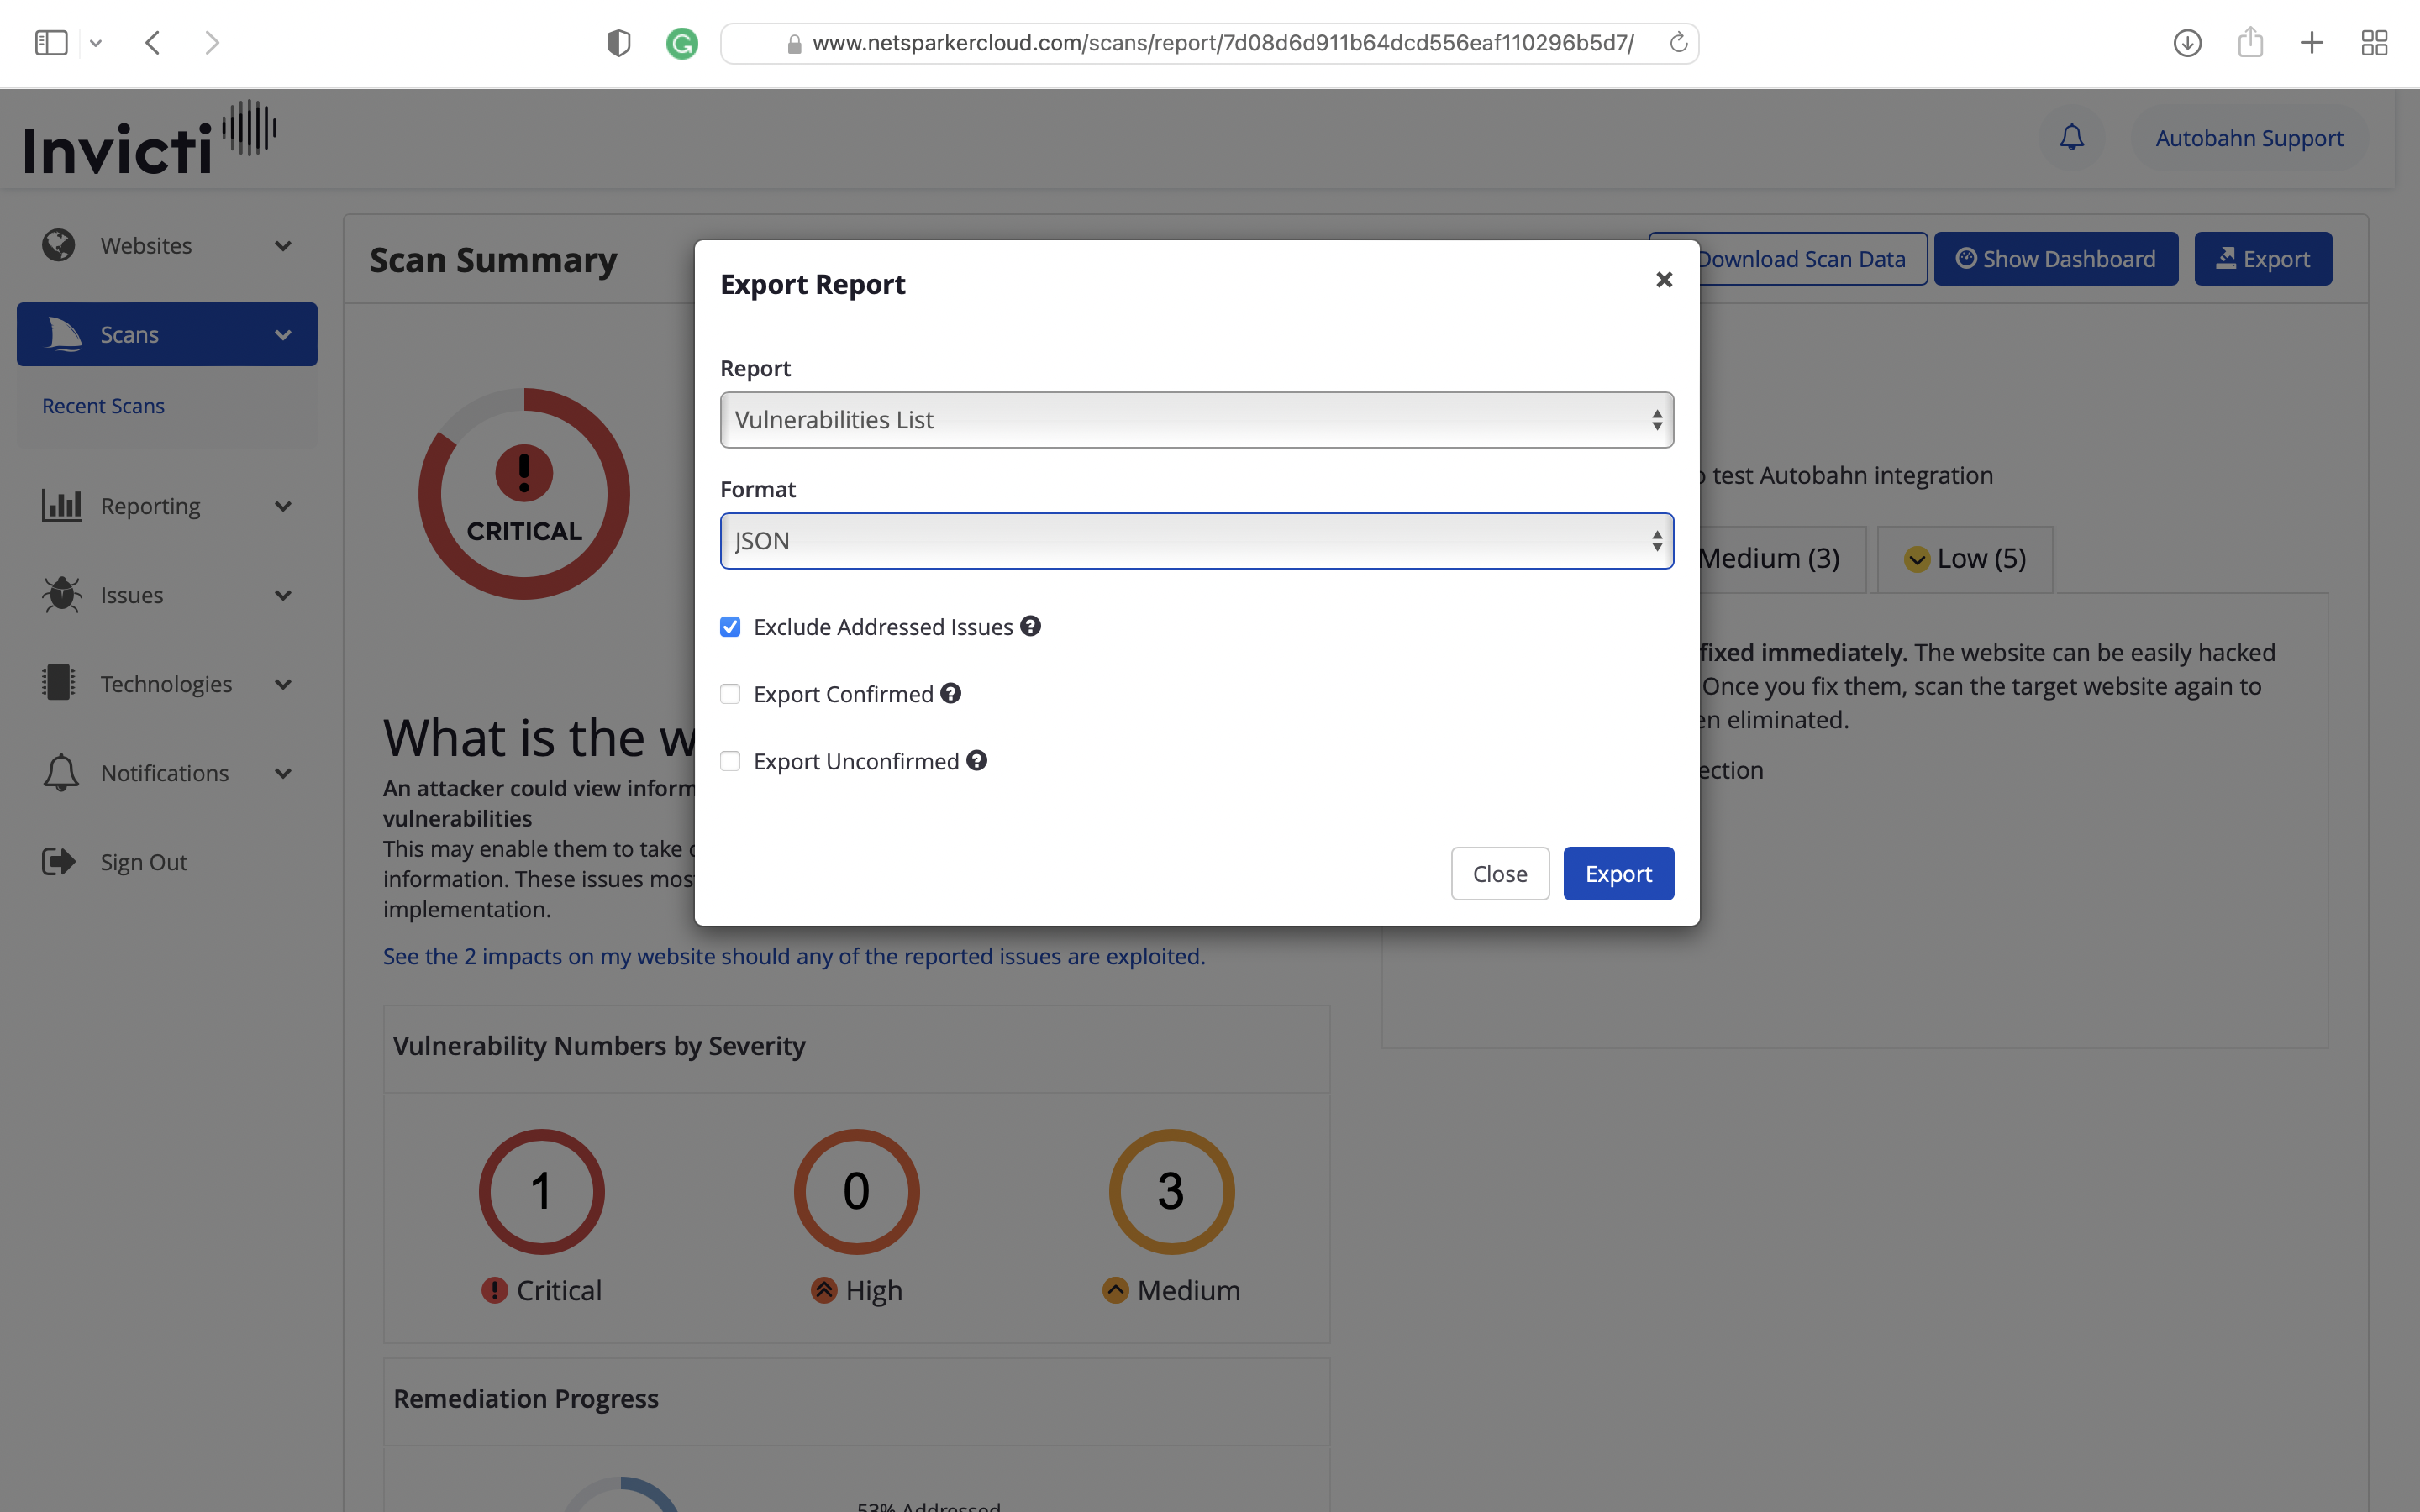Collapse the Scans menu chevron
This screenshot has width=2420, height=1512.
pyautogui.click(x=283, y=335)
